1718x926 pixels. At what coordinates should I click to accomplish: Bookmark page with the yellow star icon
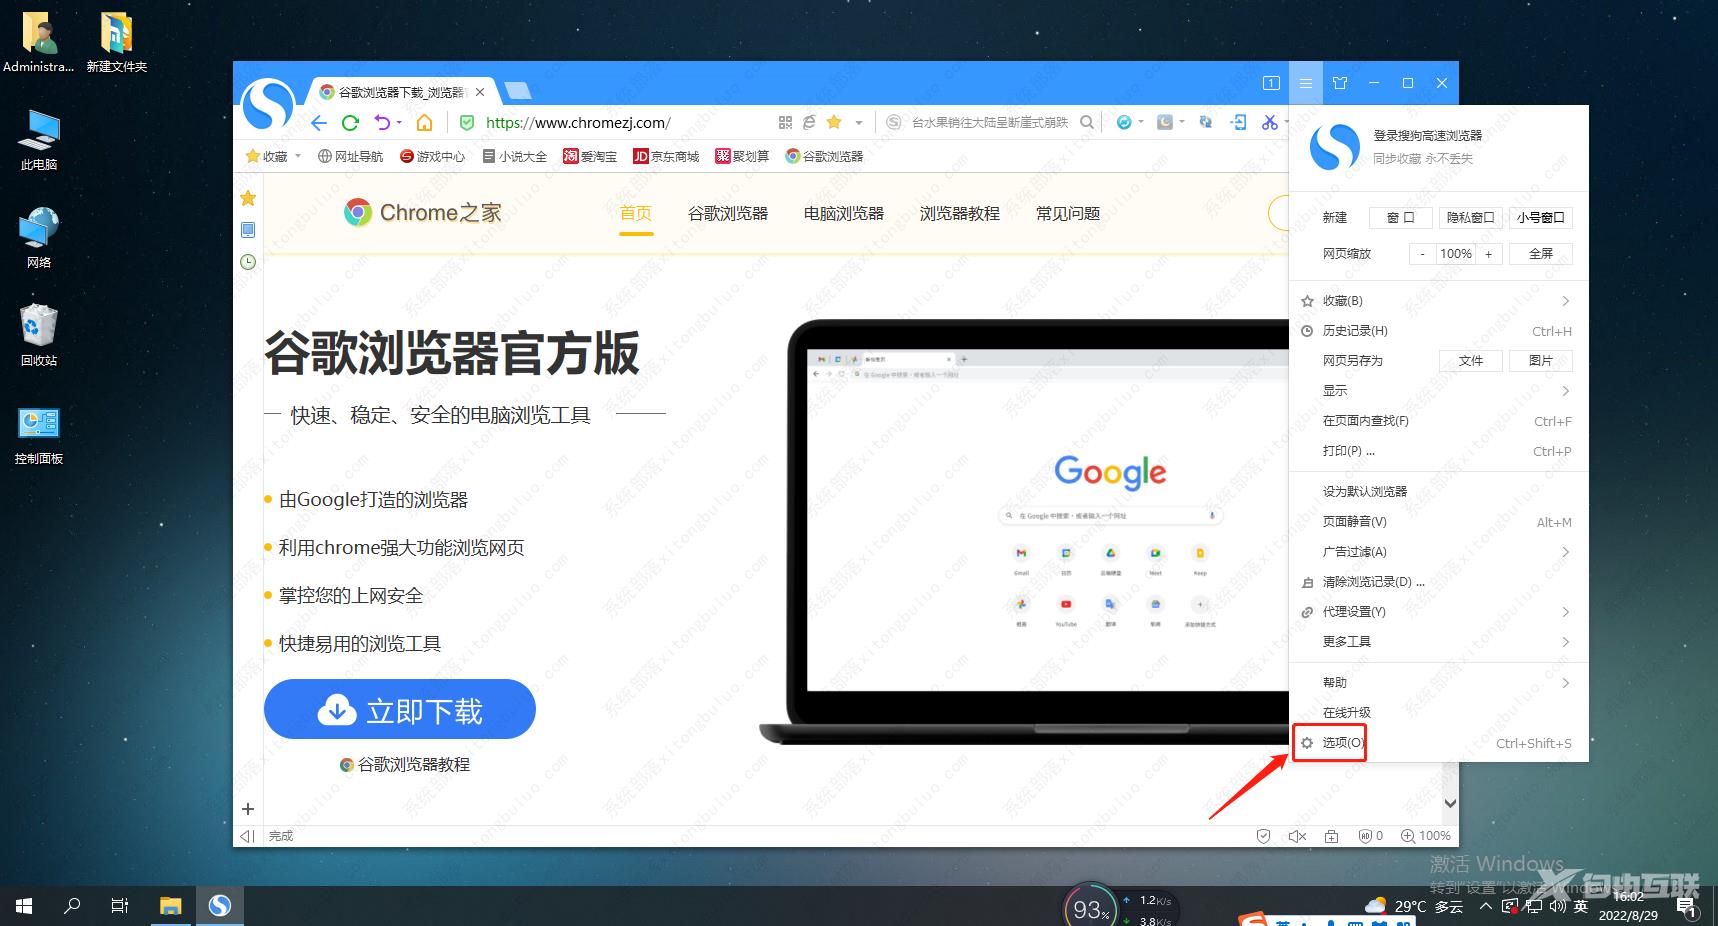tap(834, 122)
